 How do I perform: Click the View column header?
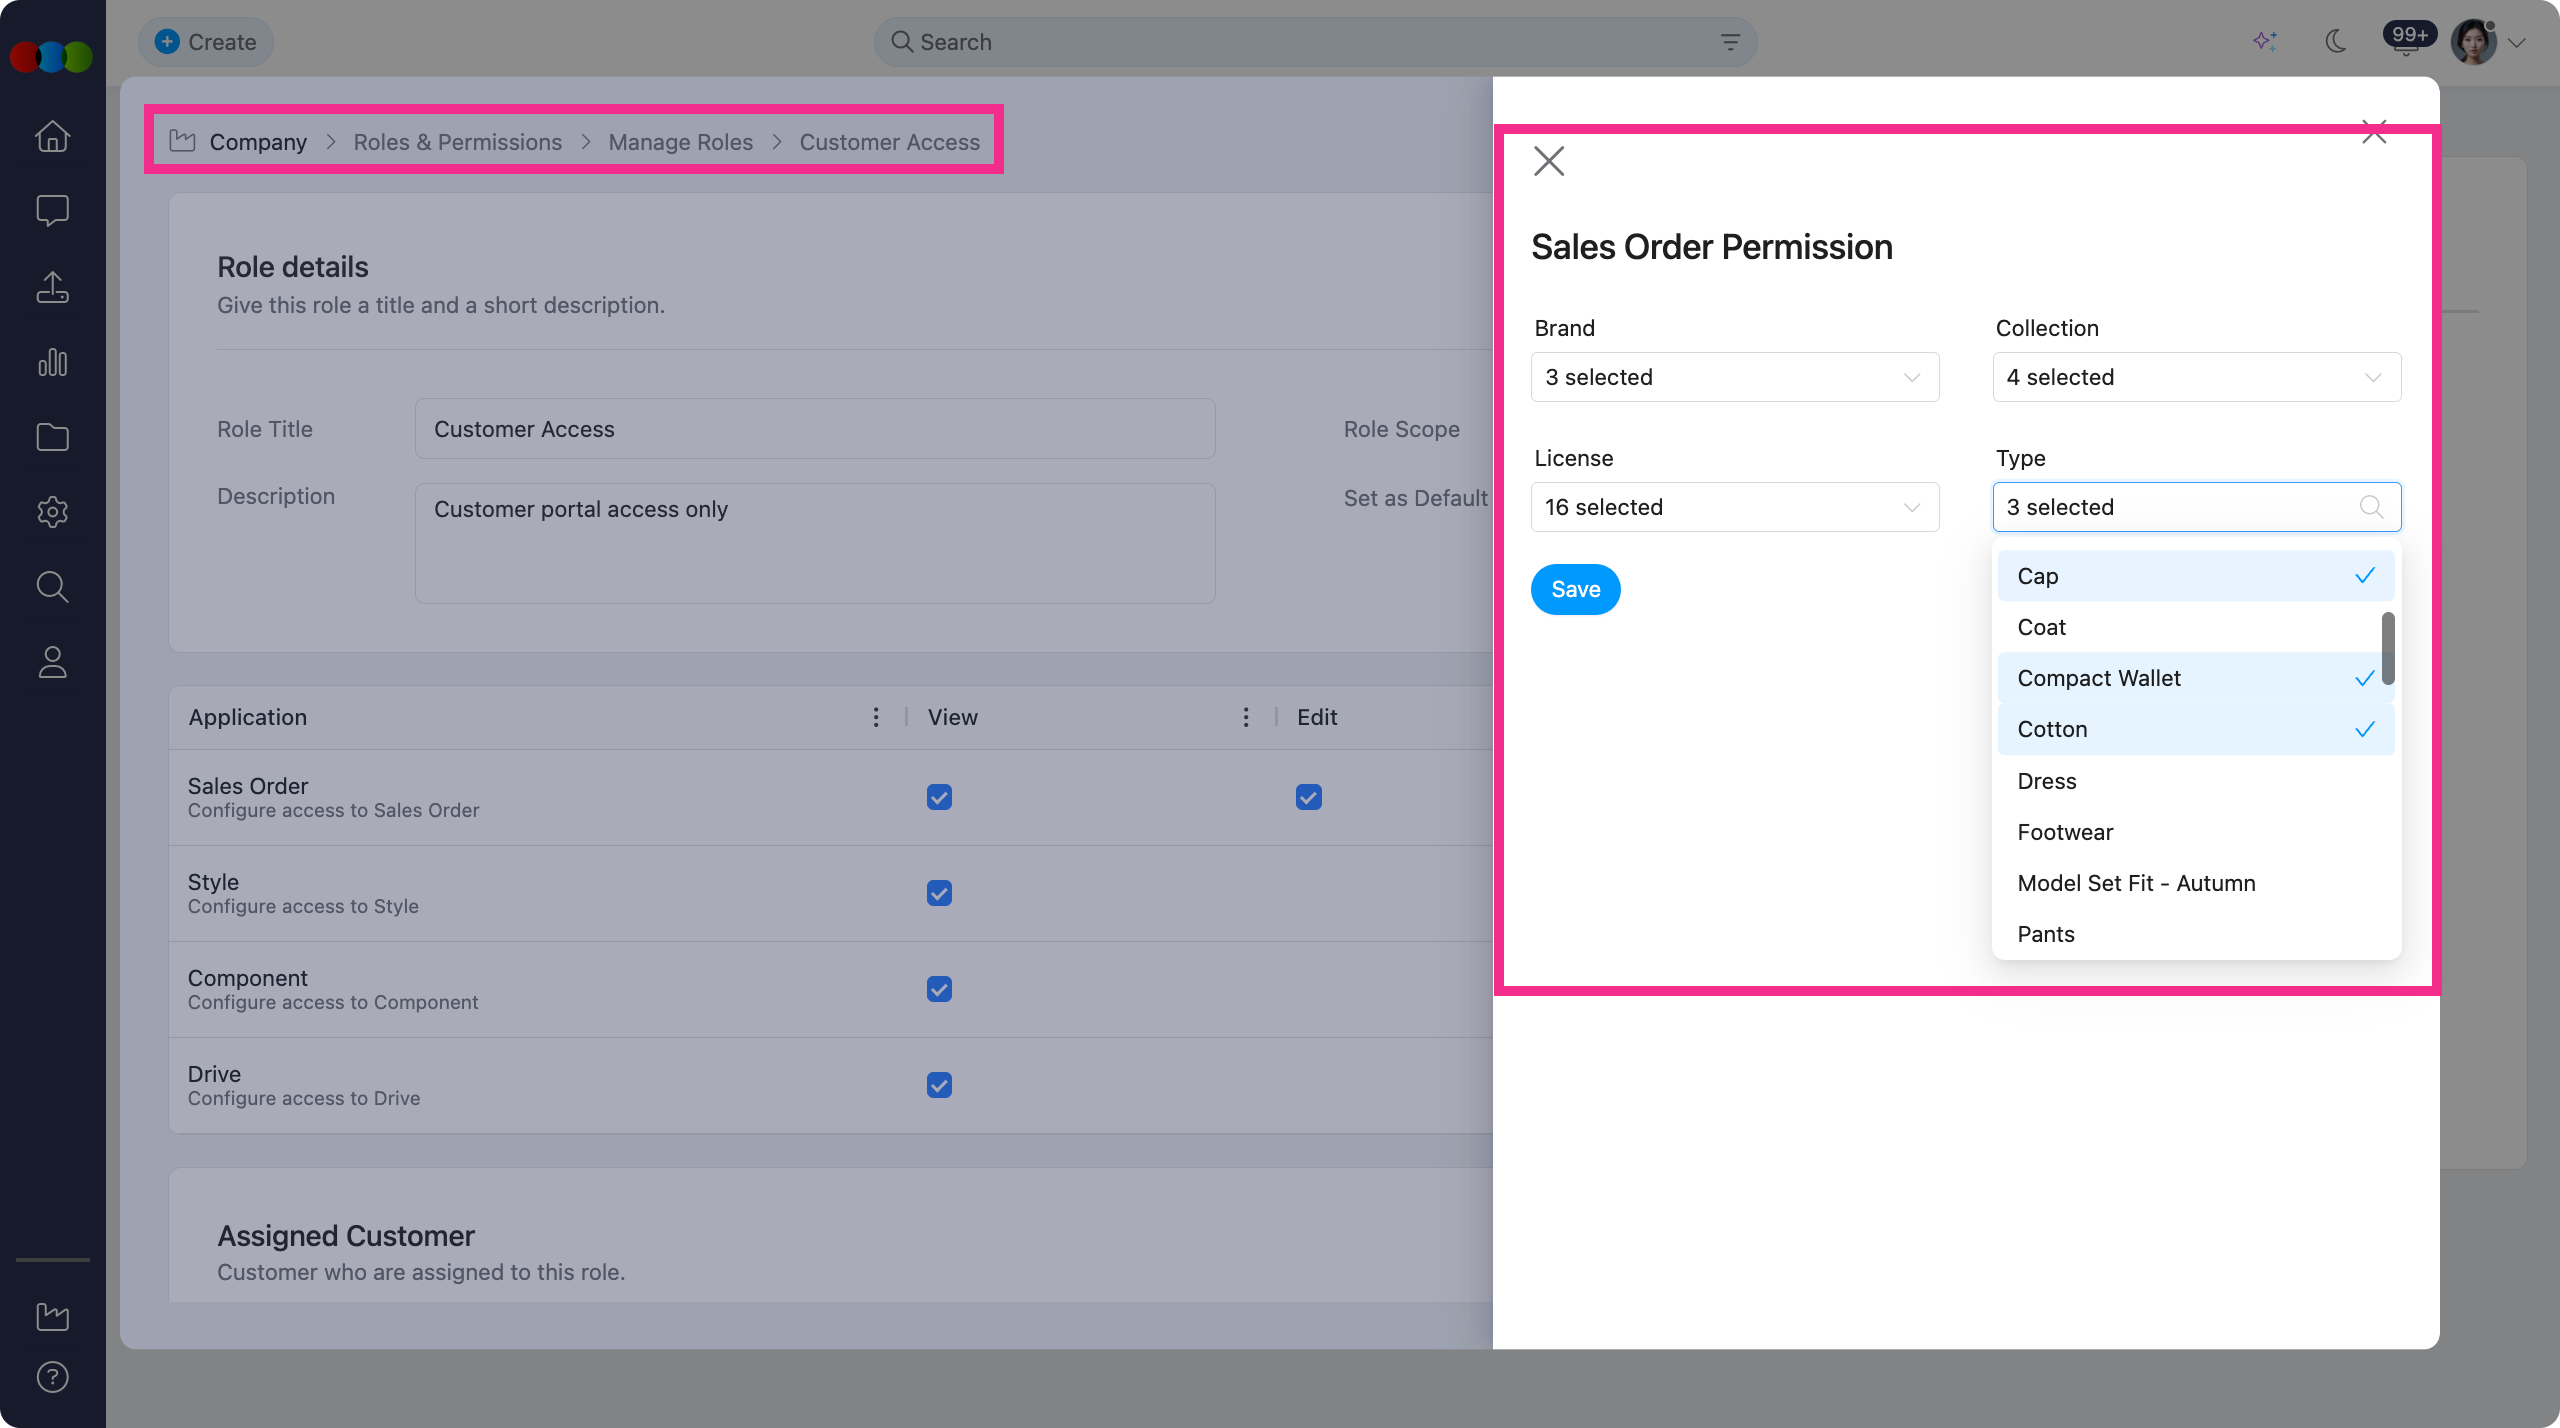click(x=953, y=717)
